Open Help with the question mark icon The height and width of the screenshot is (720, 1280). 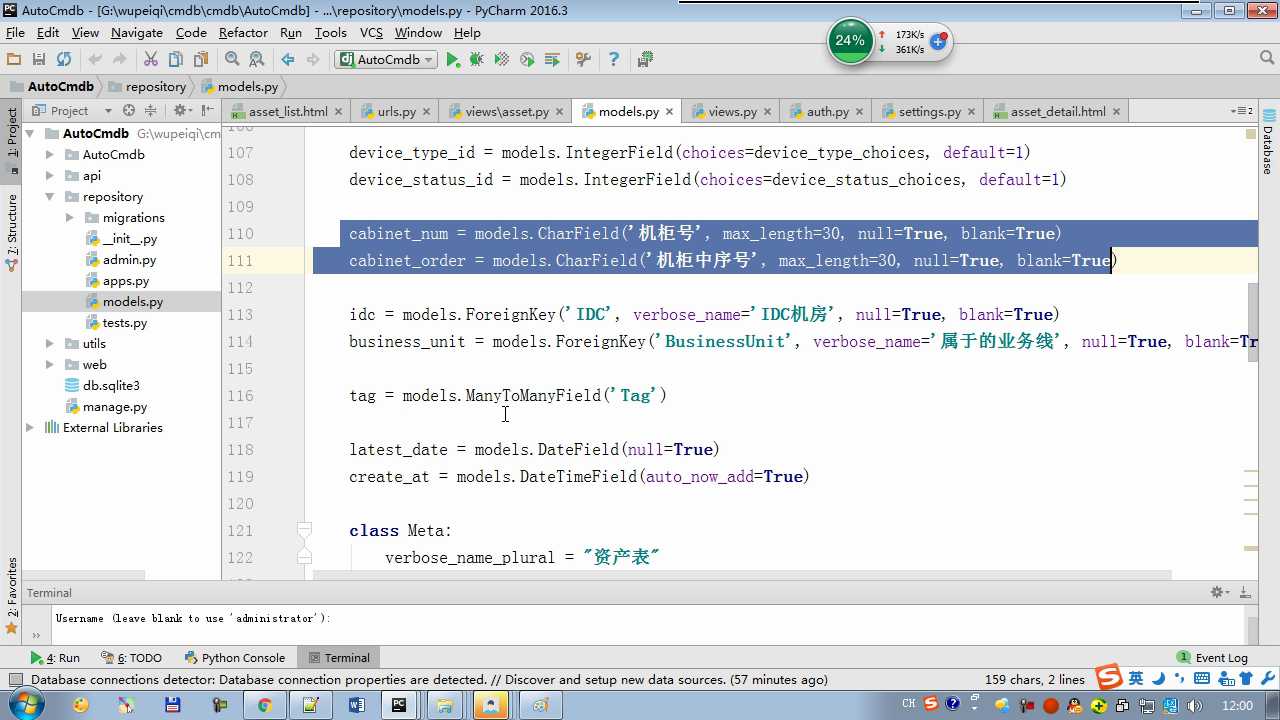614,60
